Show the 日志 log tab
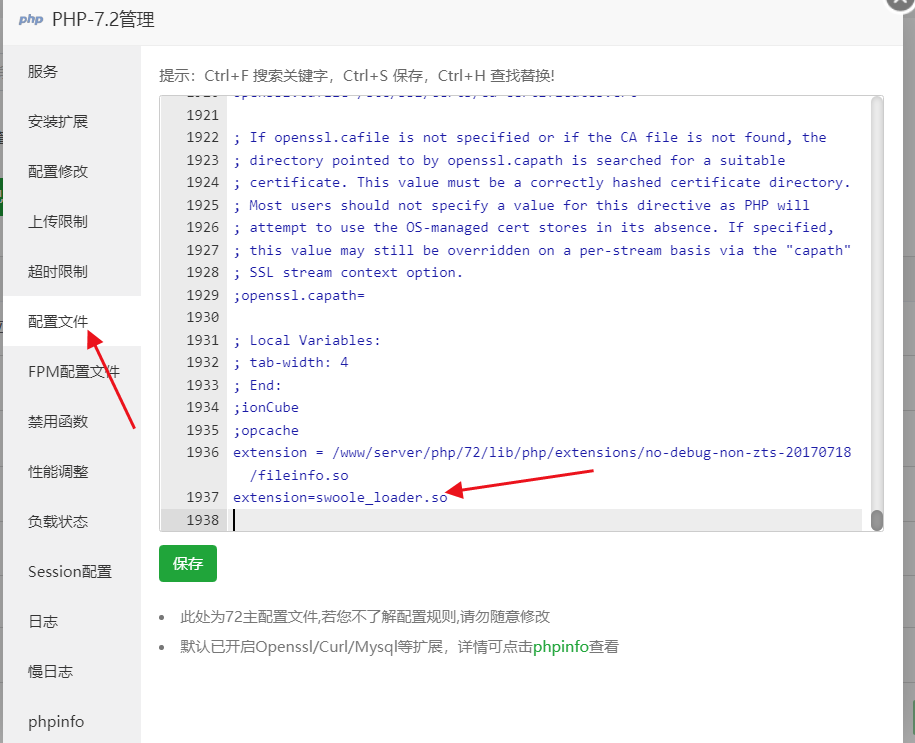Viewport: 915px width, 743px height. coord(43,622)
